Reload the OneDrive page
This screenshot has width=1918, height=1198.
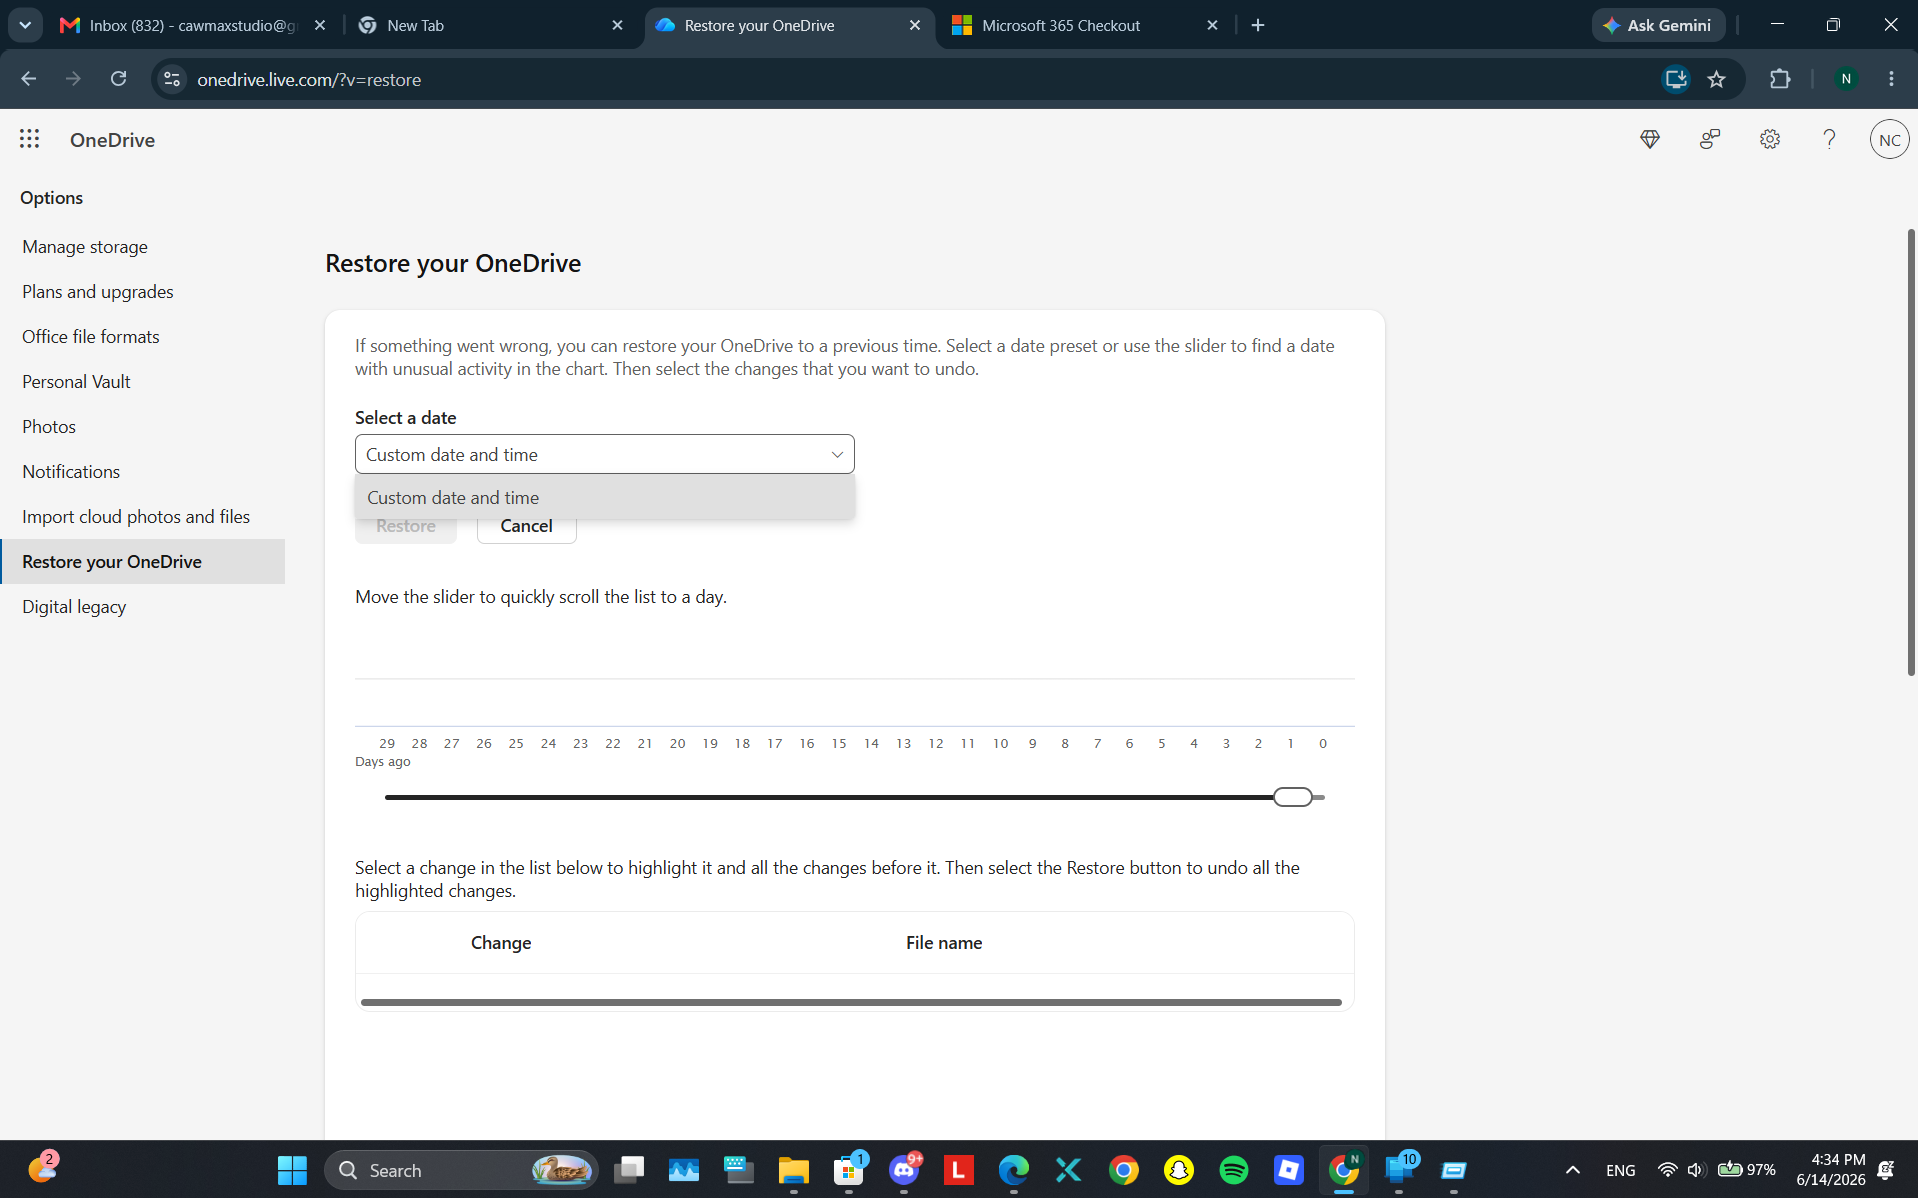[x=118, y=79]
